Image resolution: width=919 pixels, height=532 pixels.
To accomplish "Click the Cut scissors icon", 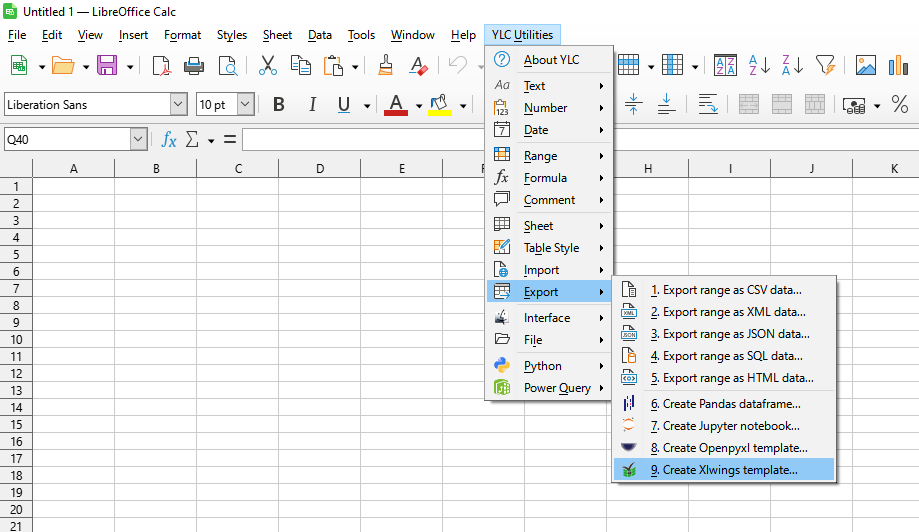I will [267, 66].
